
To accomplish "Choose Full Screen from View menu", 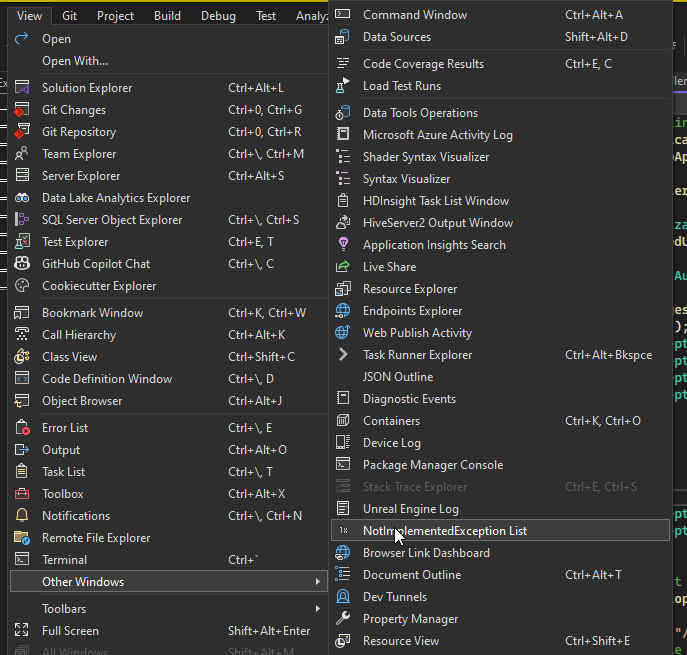I will pos(70,631).
